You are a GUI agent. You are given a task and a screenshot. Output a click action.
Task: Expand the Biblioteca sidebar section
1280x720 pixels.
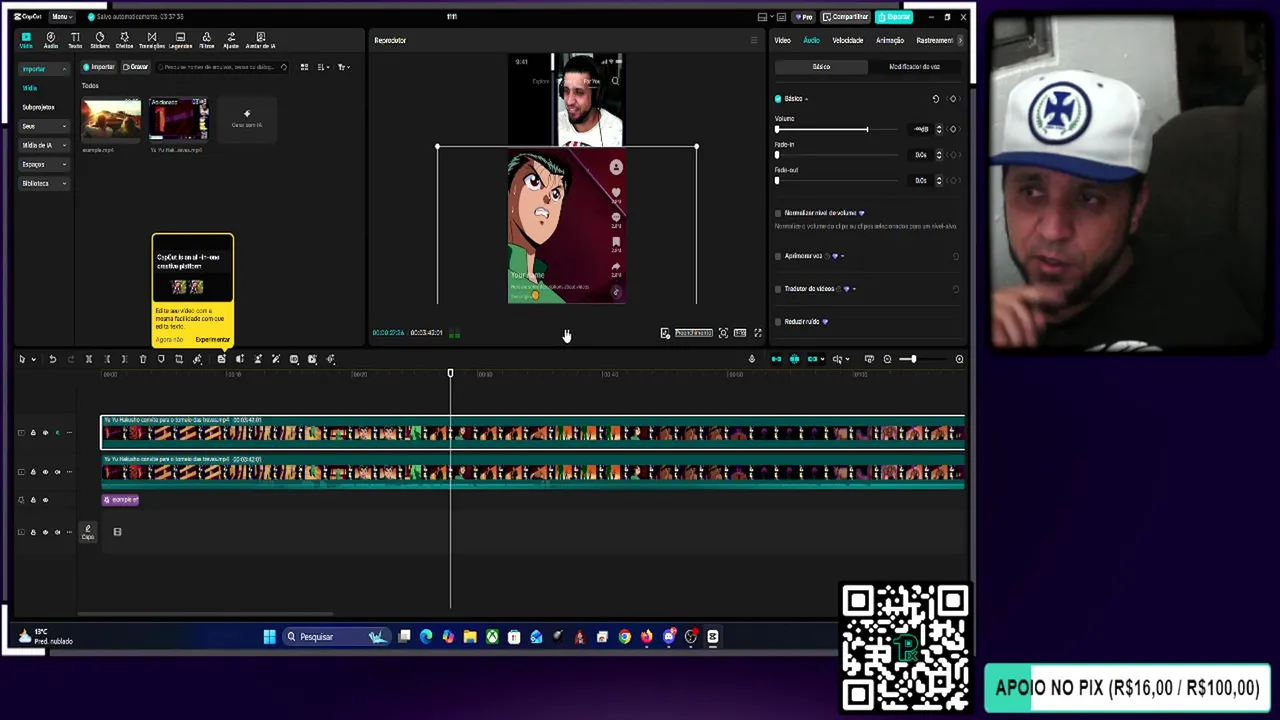pyautogui.click(x=44, y=183)
